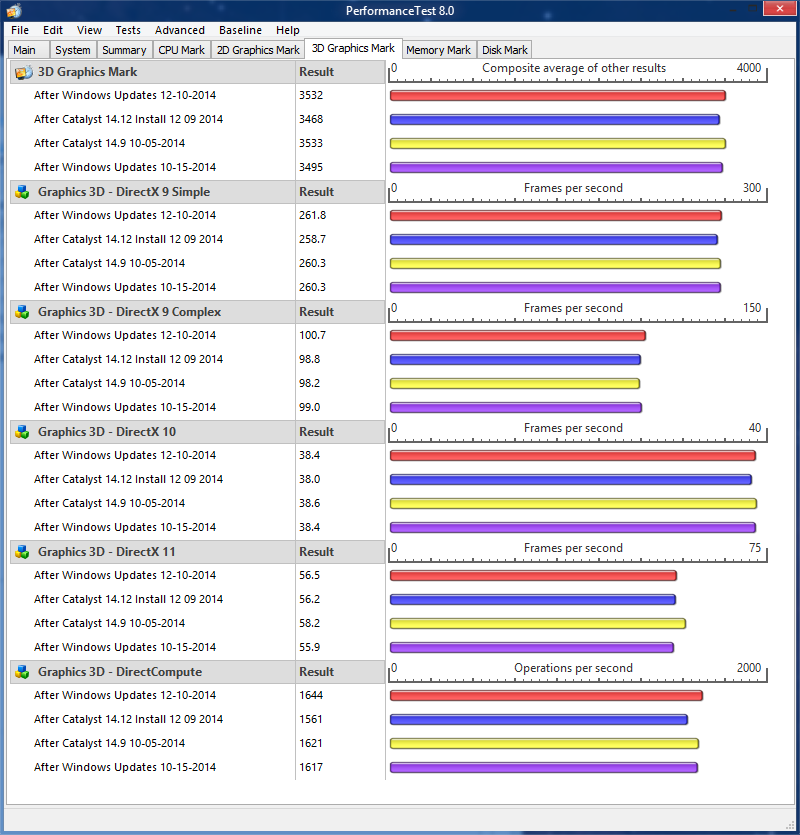Click the yellow 3533 bar in 3D Graphics Mark
Image resolution: width=800 pixels, height=835 pixels.
(558, 143)
